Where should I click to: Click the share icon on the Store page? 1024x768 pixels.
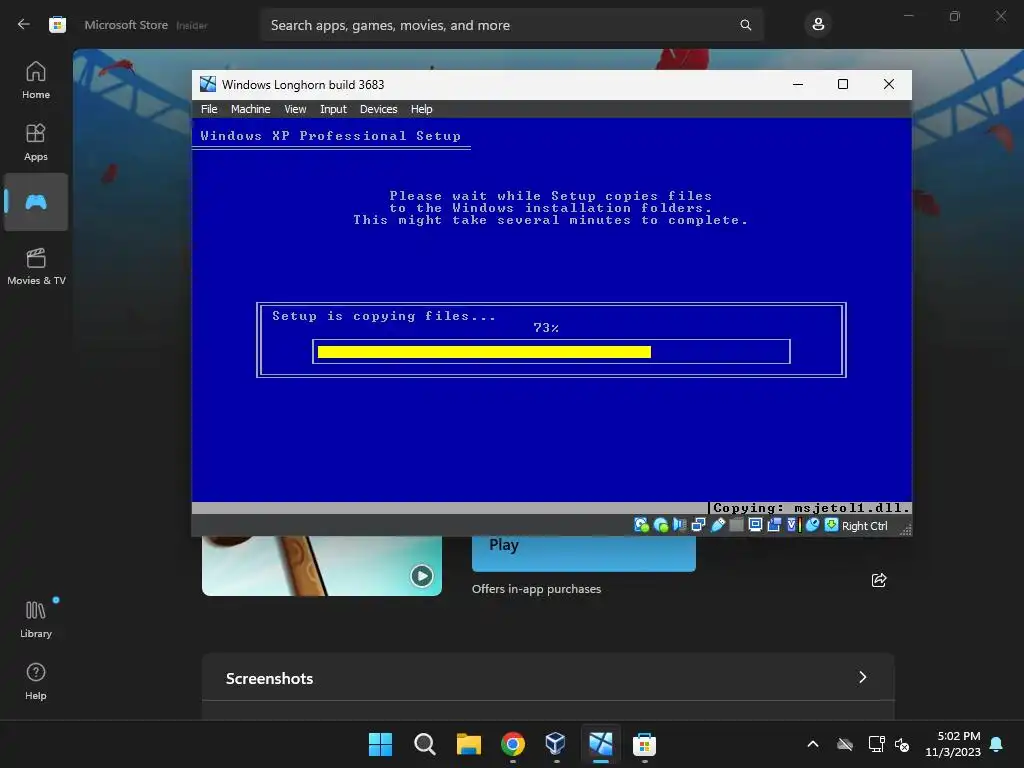879,580
